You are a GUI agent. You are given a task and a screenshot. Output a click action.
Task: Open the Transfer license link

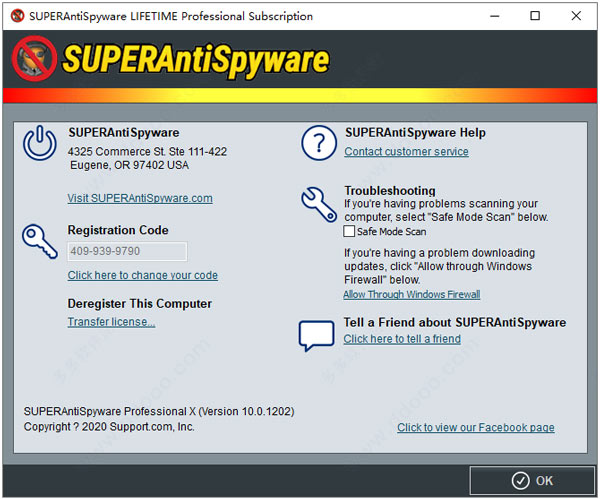pos(111,322)
